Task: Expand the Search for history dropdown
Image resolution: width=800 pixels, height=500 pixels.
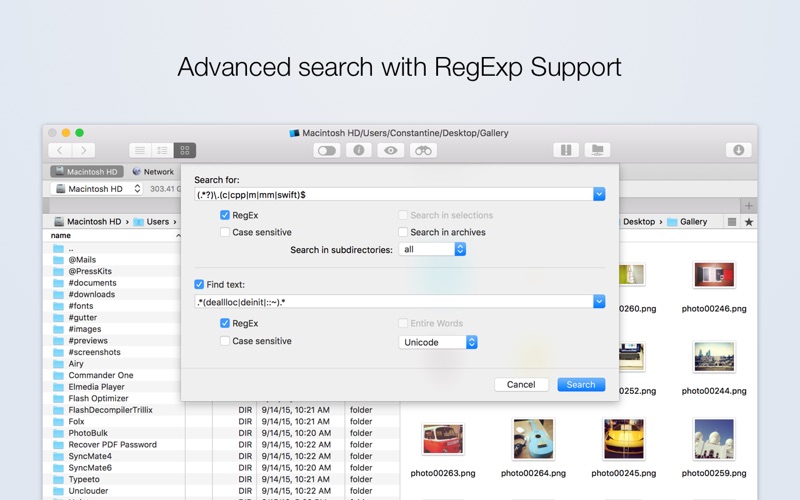Action: pyautogui.click(x=599, y=194)
